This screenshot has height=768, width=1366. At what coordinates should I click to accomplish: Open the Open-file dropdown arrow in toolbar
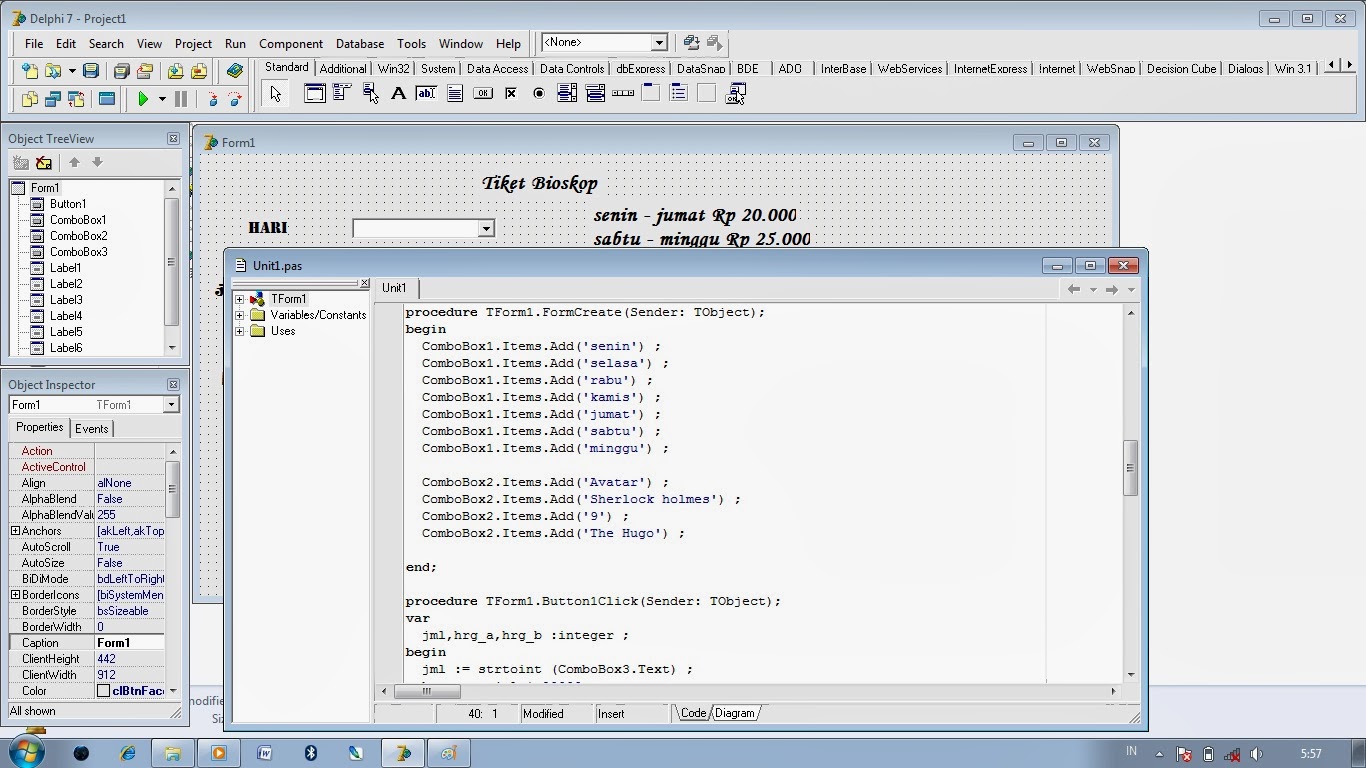pos(72,71)
